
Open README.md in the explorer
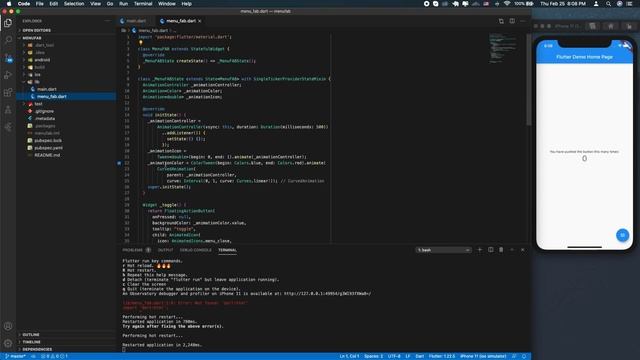click(47, 156)
